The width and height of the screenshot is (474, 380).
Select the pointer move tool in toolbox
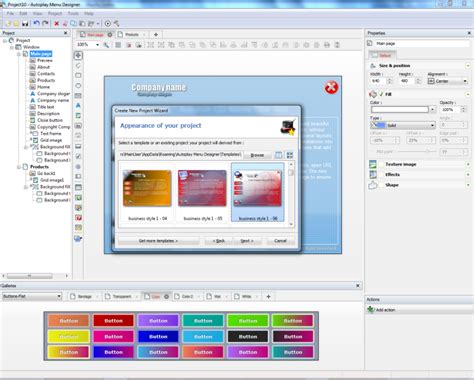click(x=78, y=55)
